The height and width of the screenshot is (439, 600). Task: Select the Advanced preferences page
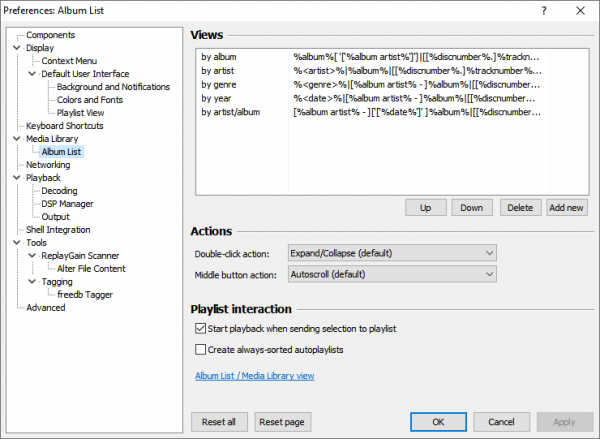point(46,308)
